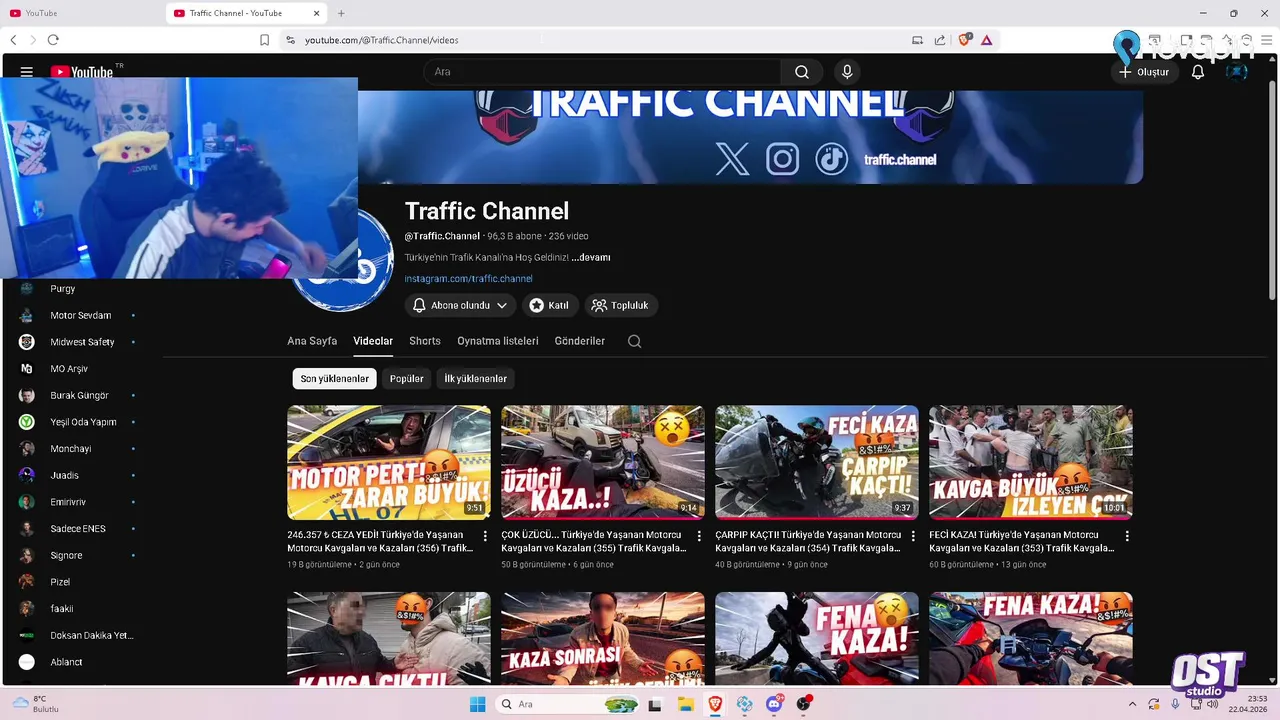Open options menu for 246.357 ₺ CEZA YEDİ video
Image resolution: width=1280 pixels, height=720 pixels.
(485, 536)
